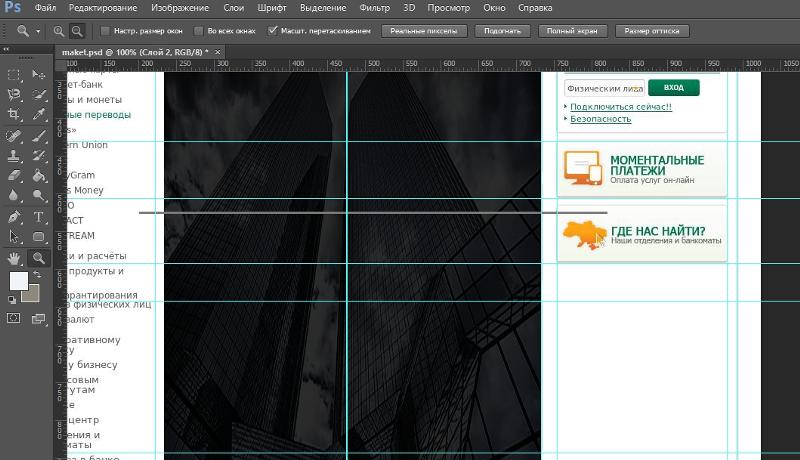Open the foreground color swatch
The width and height of the screenshot is (800, 460).
click(x=18, y=281)
